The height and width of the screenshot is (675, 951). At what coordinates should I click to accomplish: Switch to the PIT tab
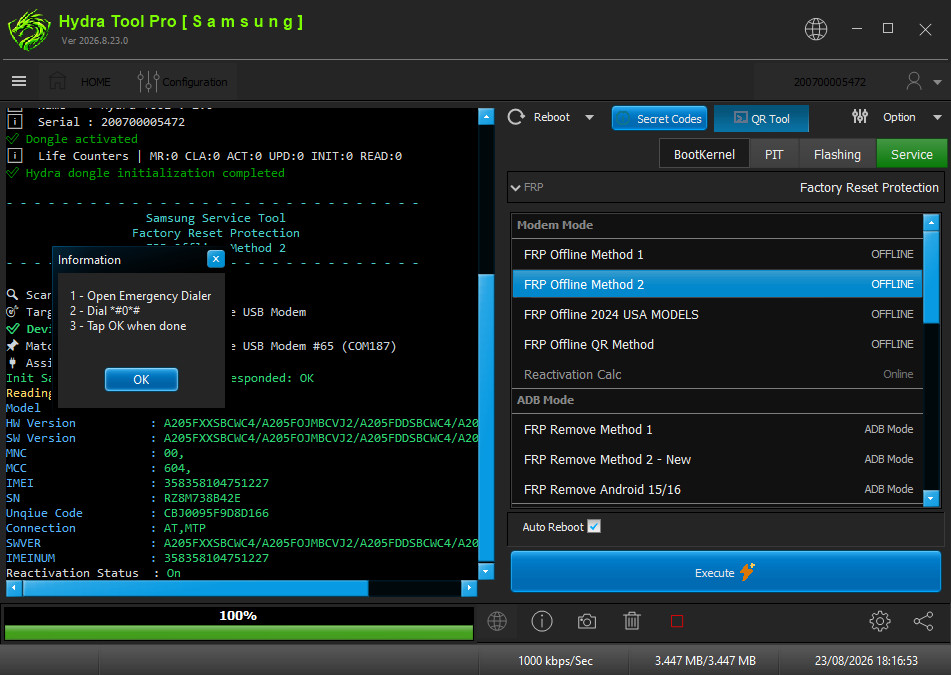pyautogui.click(x=774, y=154)
